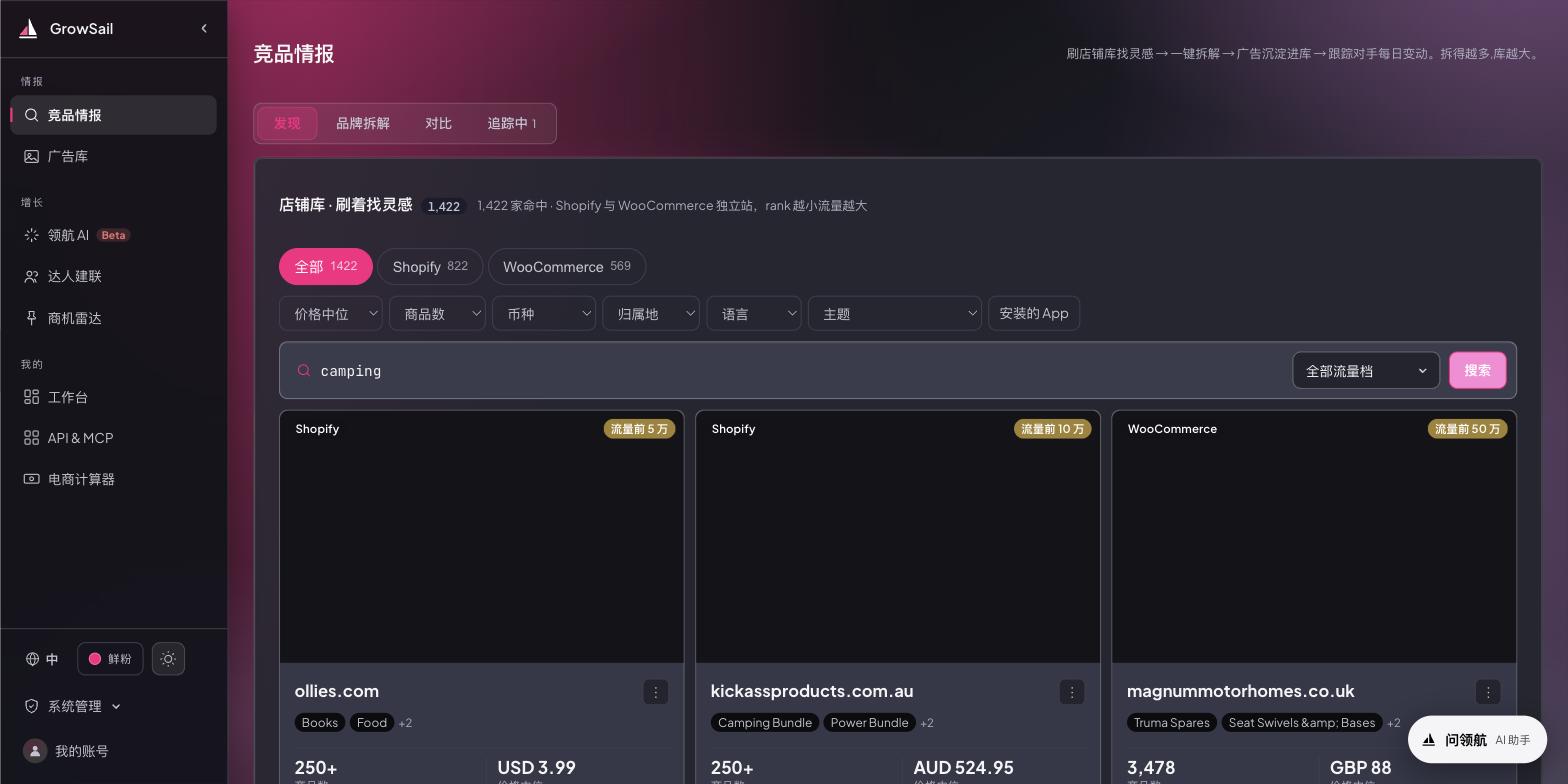Image resolution: width=1568 pixels, height=784 pixels.
Task: Open 达人建联 page
Action: [x=113, y=276]
